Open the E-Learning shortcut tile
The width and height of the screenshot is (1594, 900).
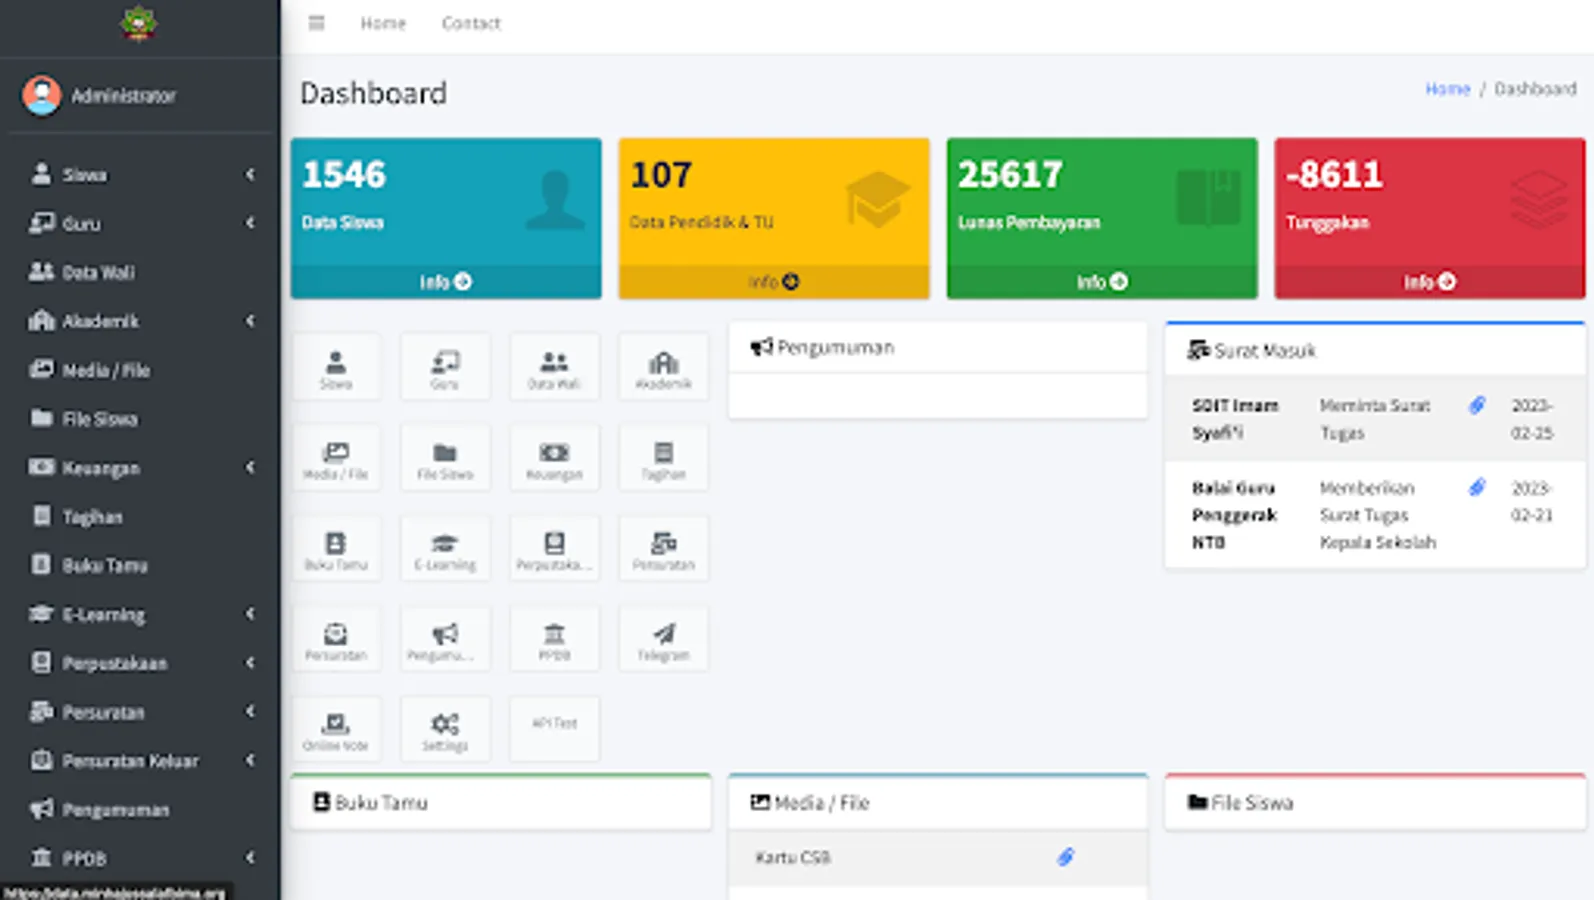pos(445,548)
